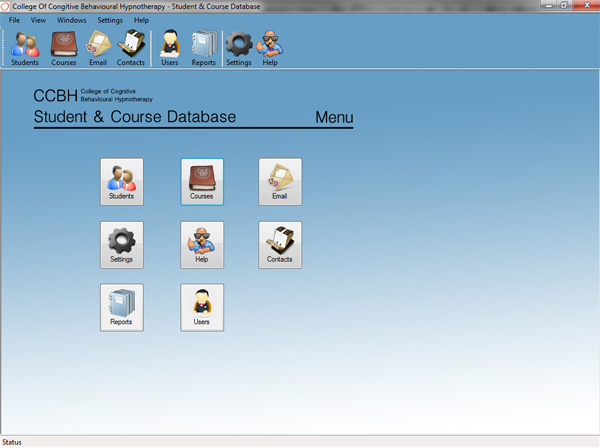Open Courses from the top toolbar
This screenshot has width=600, height=448.
coord(64,49)
